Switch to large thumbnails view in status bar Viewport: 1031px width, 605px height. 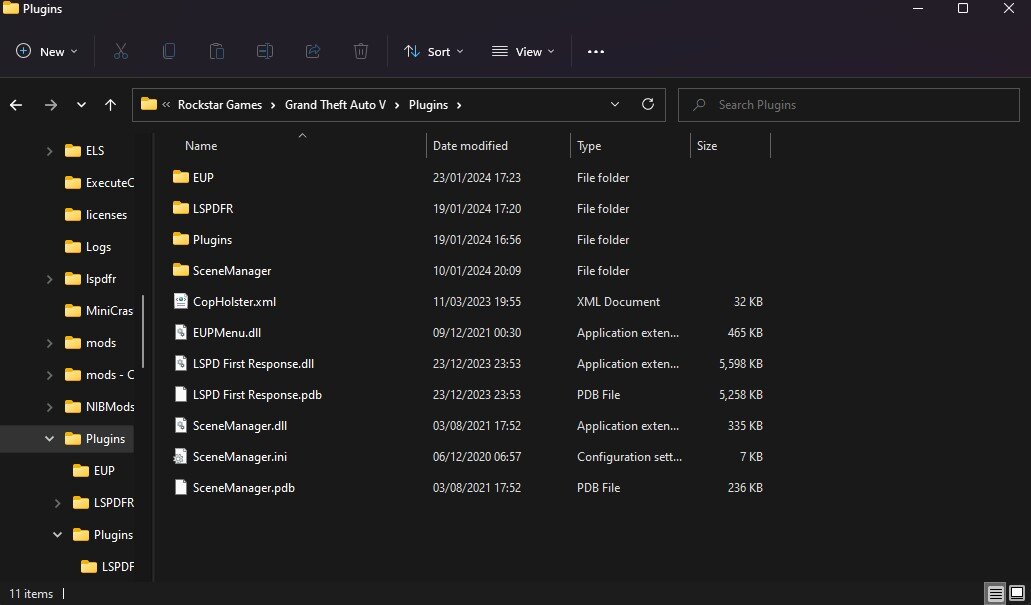pos(1017,593)
